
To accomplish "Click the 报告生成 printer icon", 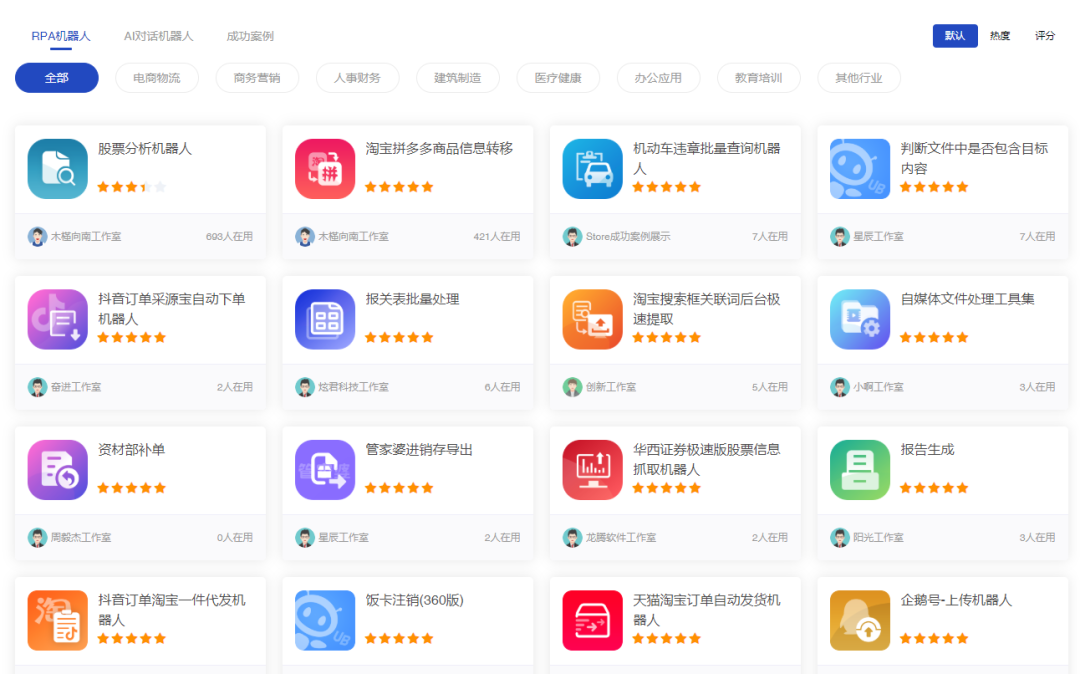I will click(x=860, y=470).
